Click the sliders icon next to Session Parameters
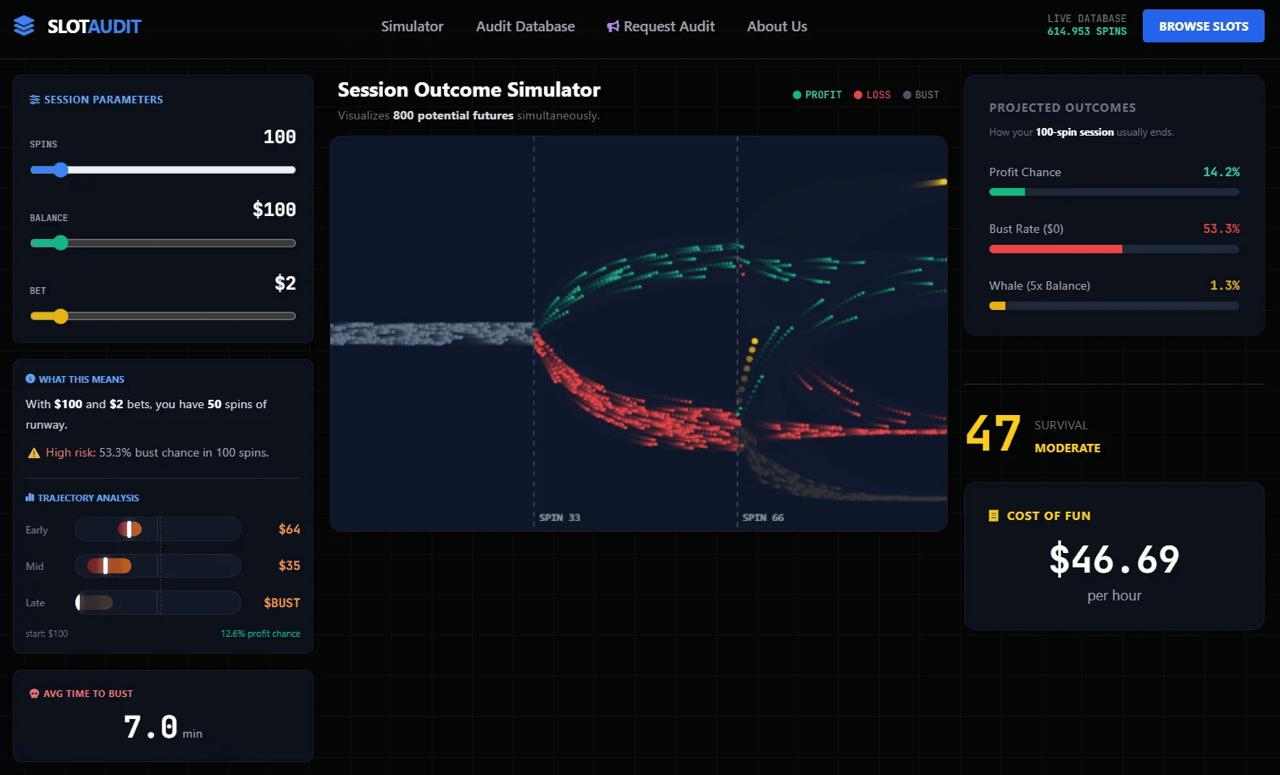The image size is (1280, 775). (35, 100)
